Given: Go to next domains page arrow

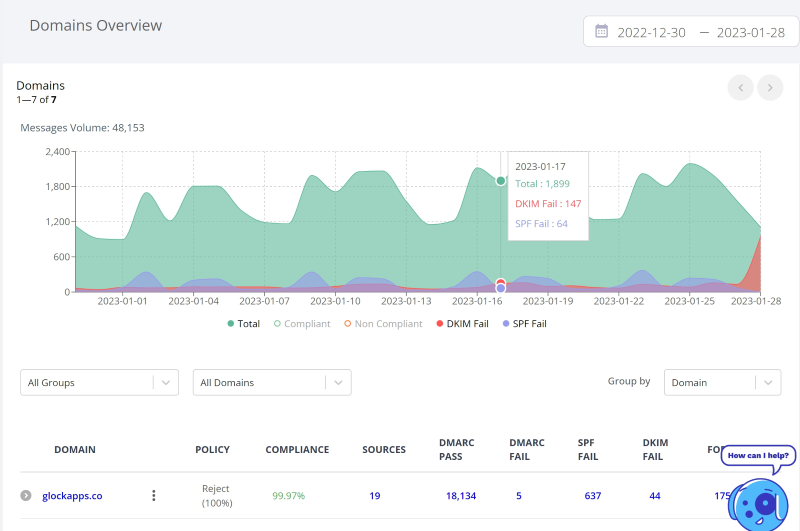Looking at the screenshot, I should pyautogui.click(x=769, y=88).
